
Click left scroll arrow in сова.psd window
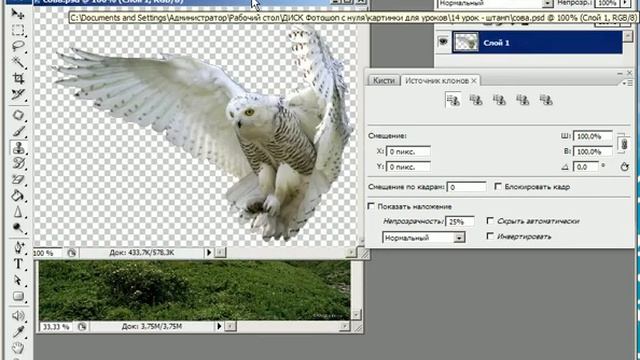click(x=220, y=253)
